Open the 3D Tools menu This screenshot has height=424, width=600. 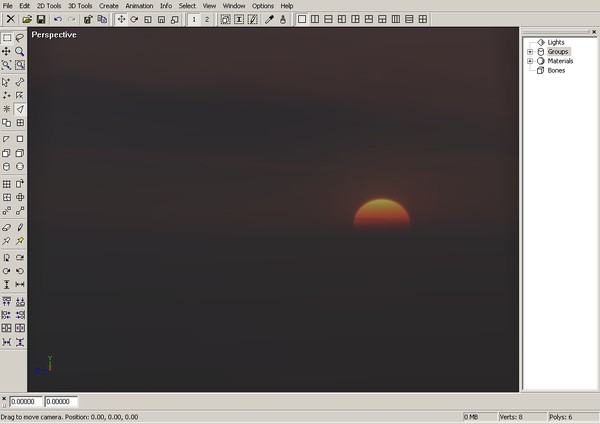[80, 6]
